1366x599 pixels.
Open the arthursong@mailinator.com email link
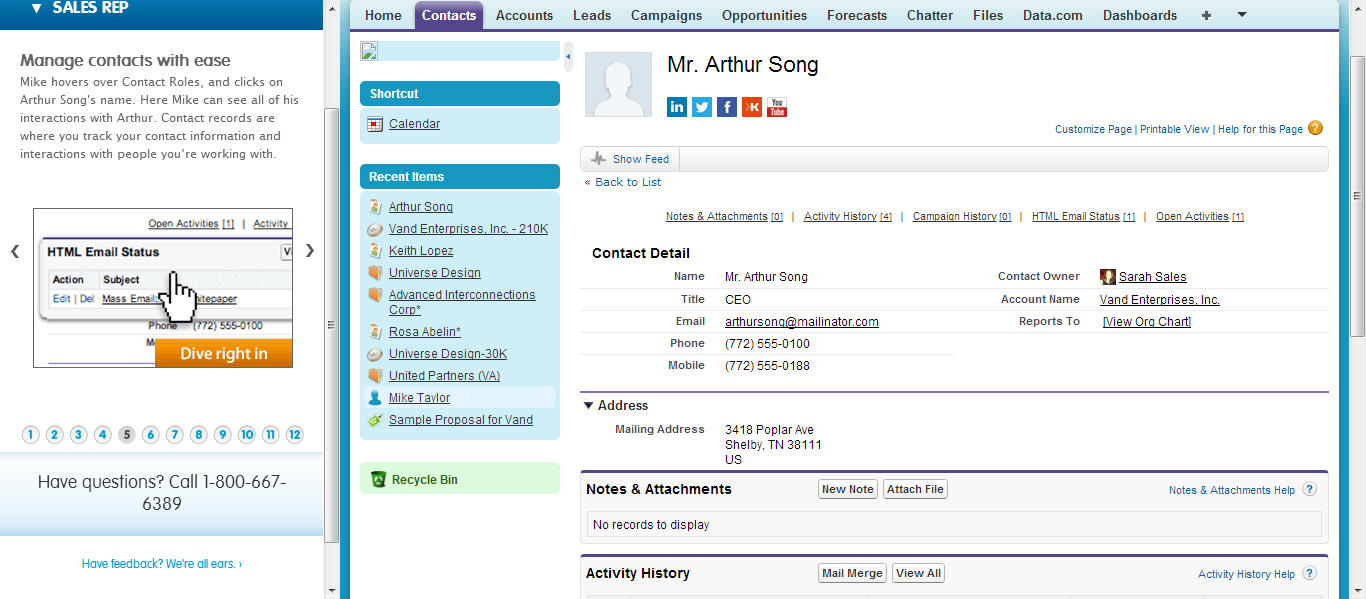pyautogui.click(x=801, y=322)
